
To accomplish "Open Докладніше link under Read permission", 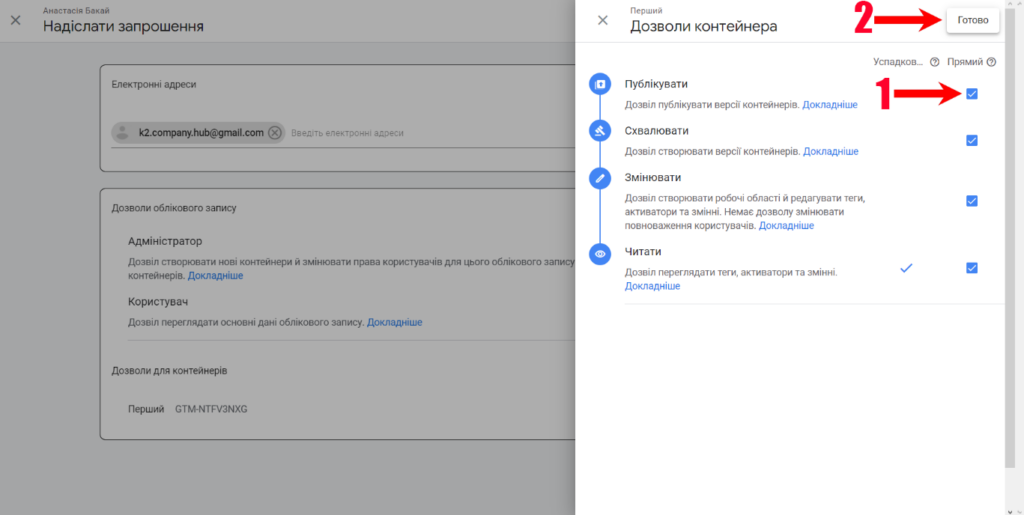I will pos(652,286).
